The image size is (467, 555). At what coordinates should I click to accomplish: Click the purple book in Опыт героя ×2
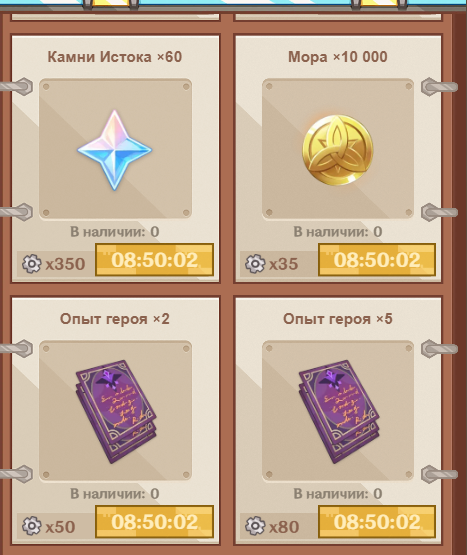116,411
